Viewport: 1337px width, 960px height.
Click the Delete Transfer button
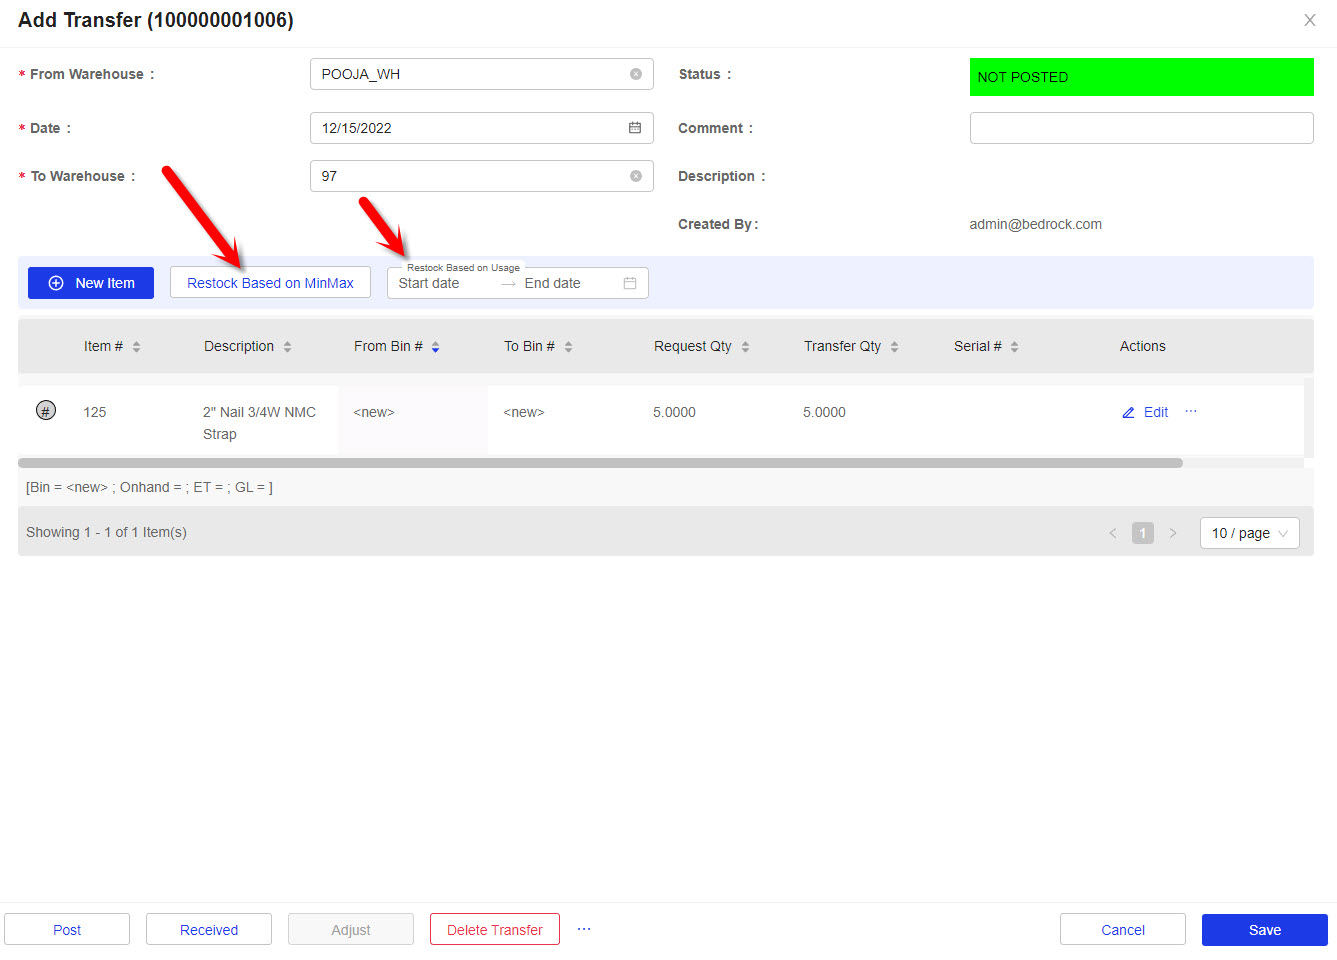pos(495,929)
